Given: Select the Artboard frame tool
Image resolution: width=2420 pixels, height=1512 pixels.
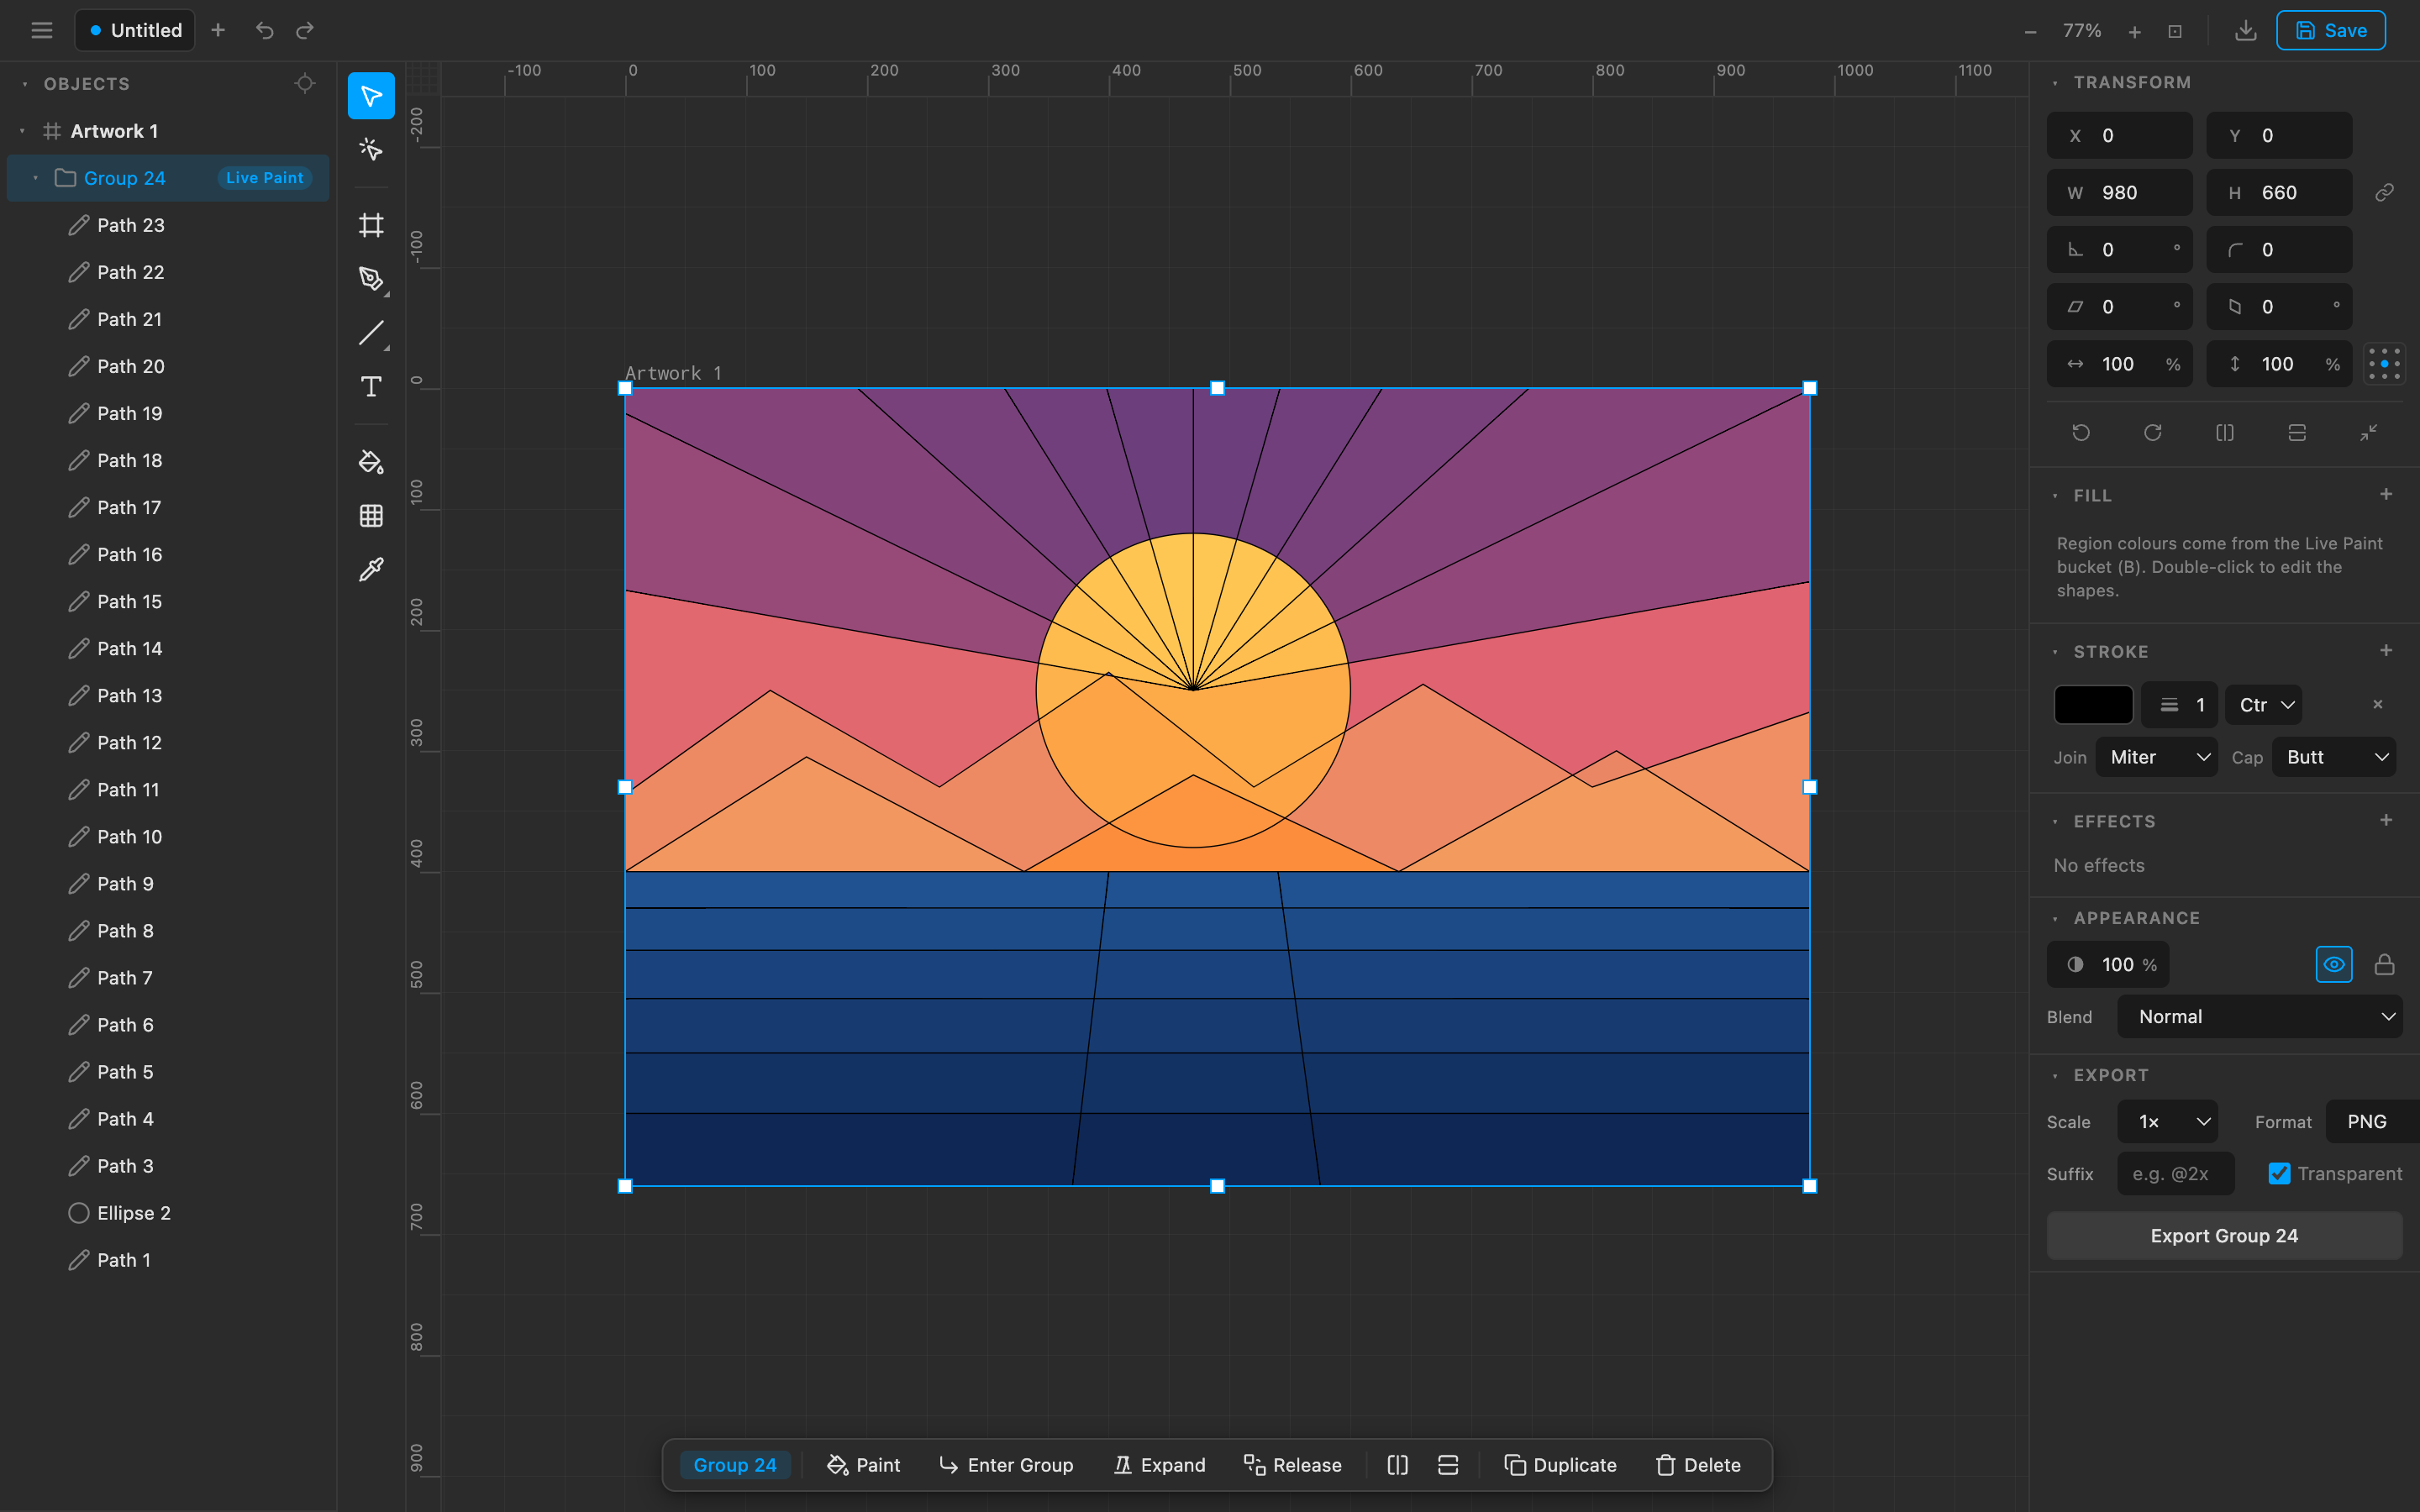Looking at the screenshot, I should 371,225.
